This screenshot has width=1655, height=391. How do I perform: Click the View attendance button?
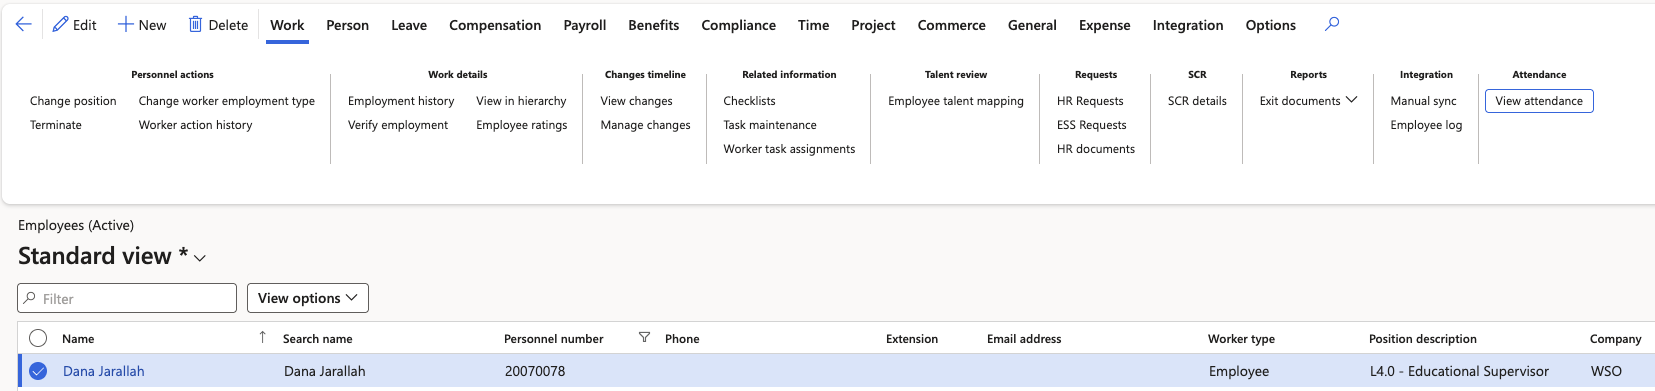[1539, 101]
